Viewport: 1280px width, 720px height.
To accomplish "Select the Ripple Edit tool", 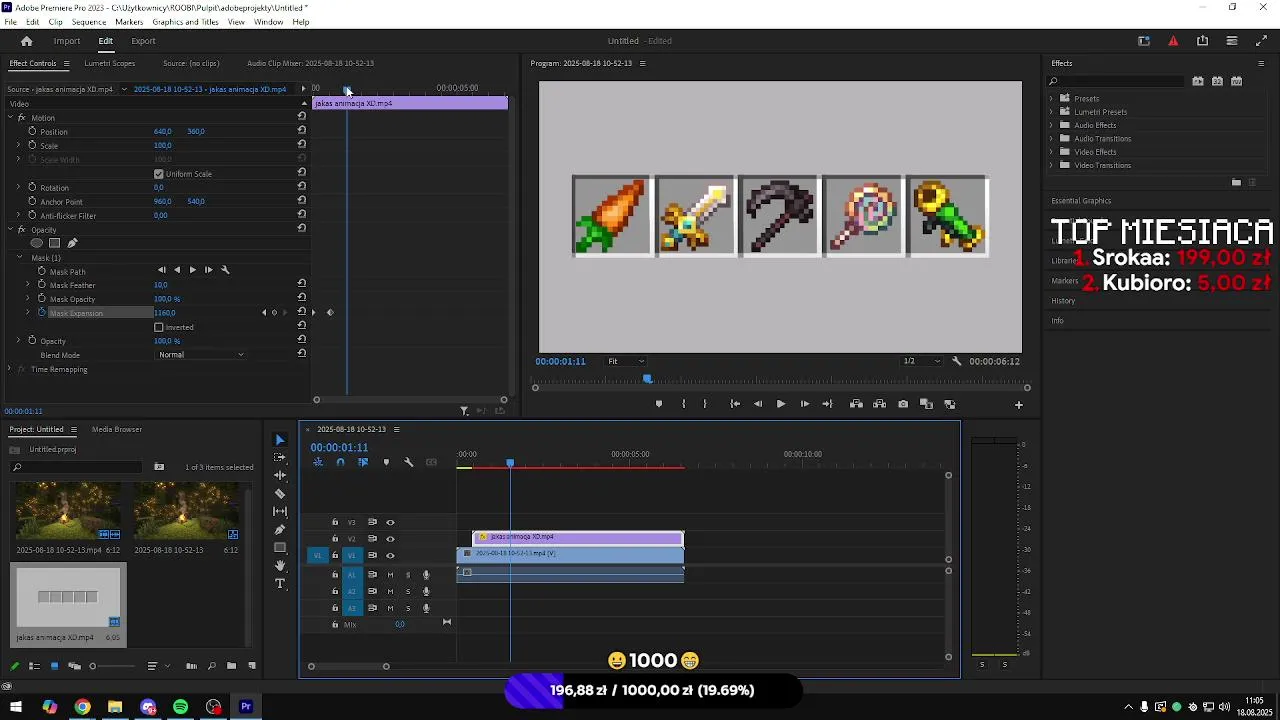I will click(280, 476).
